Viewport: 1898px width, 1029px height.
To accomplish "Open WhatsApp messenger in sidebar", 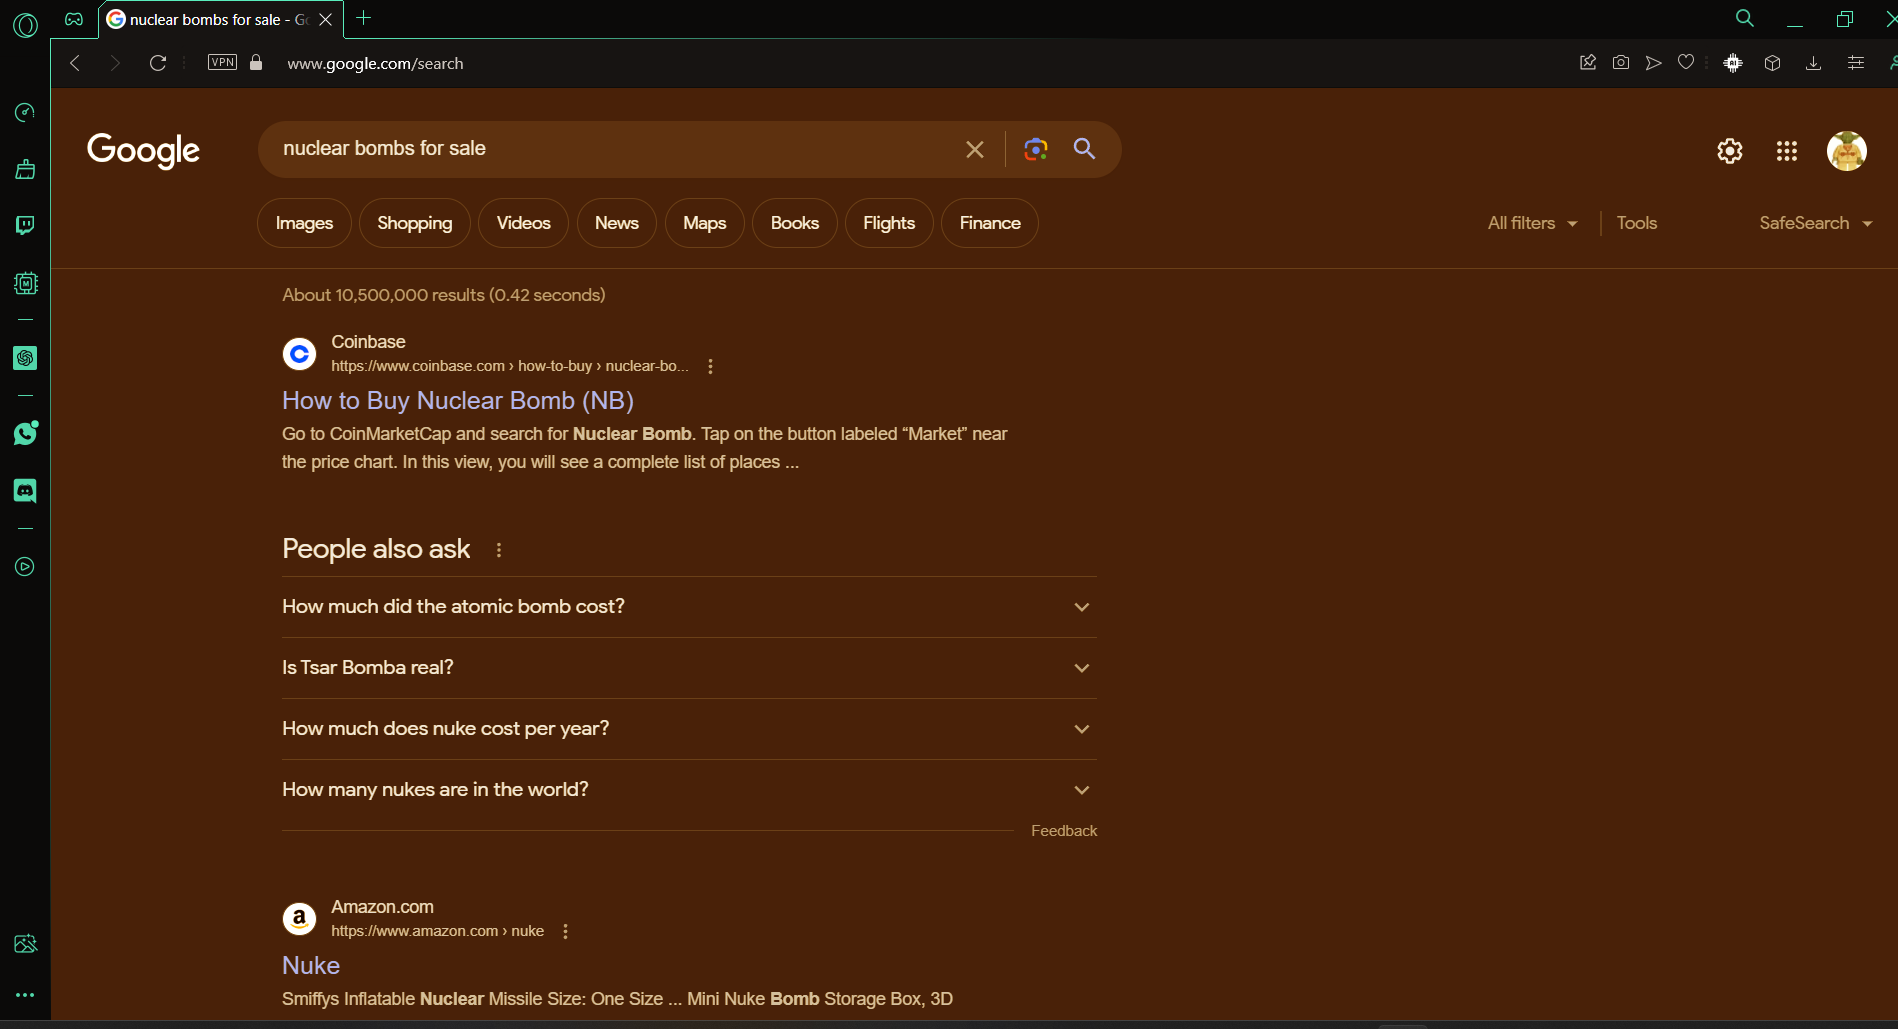I will point(25,433).
